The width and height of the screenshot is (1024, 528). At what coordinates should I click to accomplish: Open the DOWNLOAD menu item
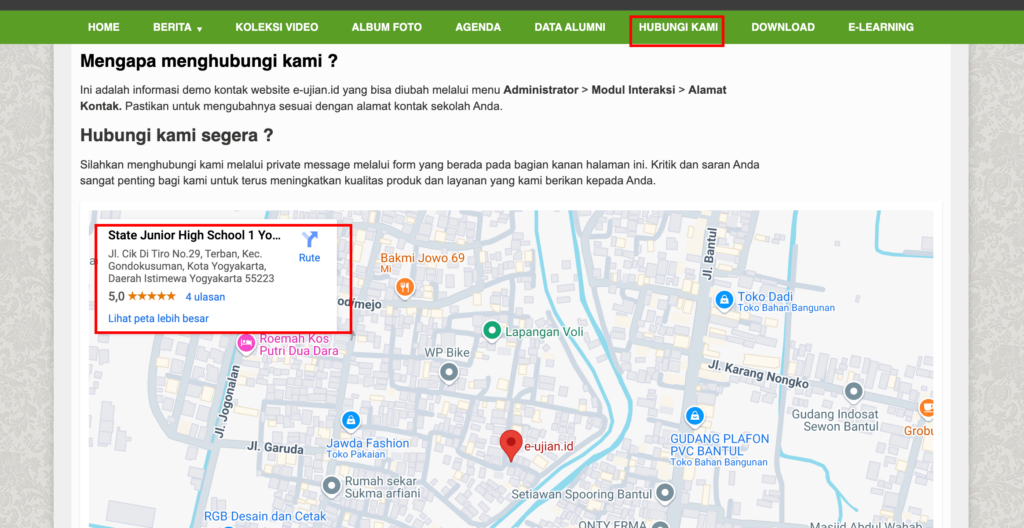click(x=782, y=27)
